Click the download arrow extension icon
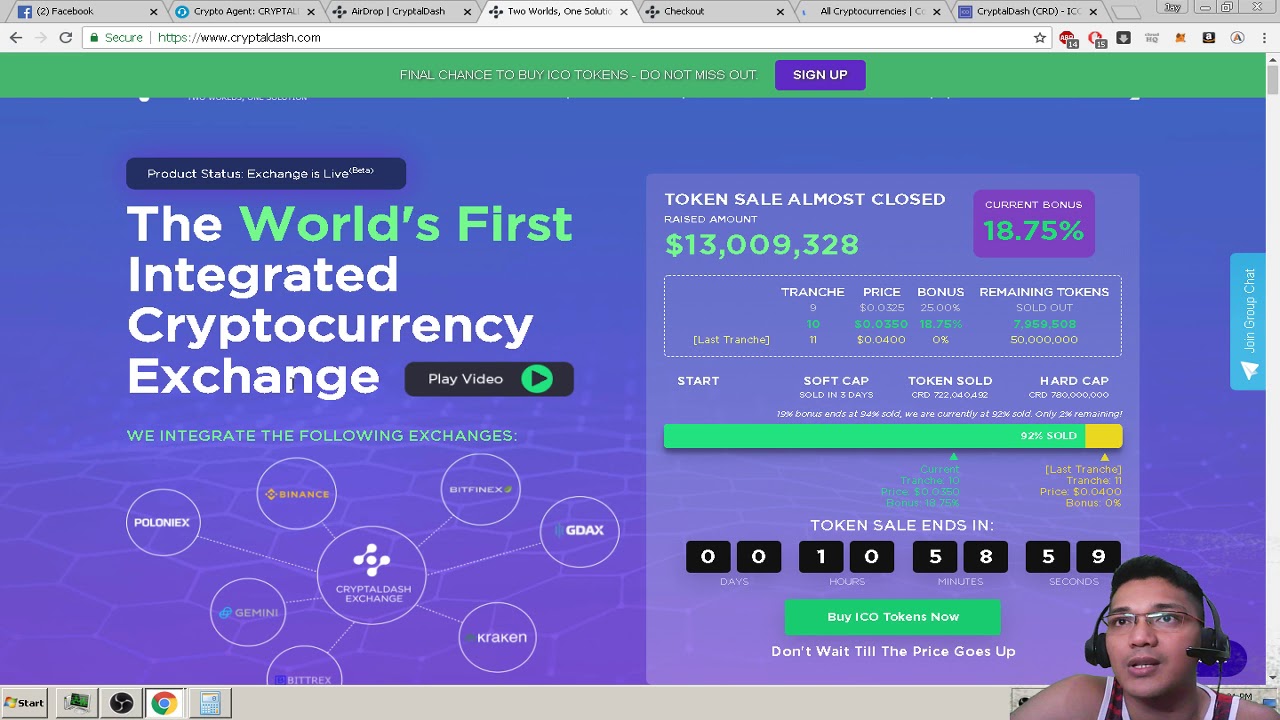1280x720 pixels. (1124, 38)
